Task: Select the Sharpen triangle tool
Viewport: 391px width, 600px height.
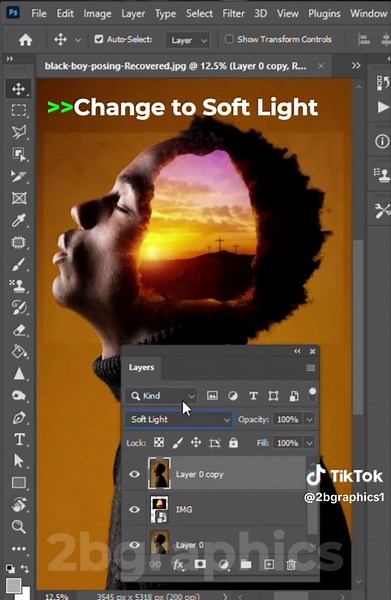Action: tap(18, 373)
